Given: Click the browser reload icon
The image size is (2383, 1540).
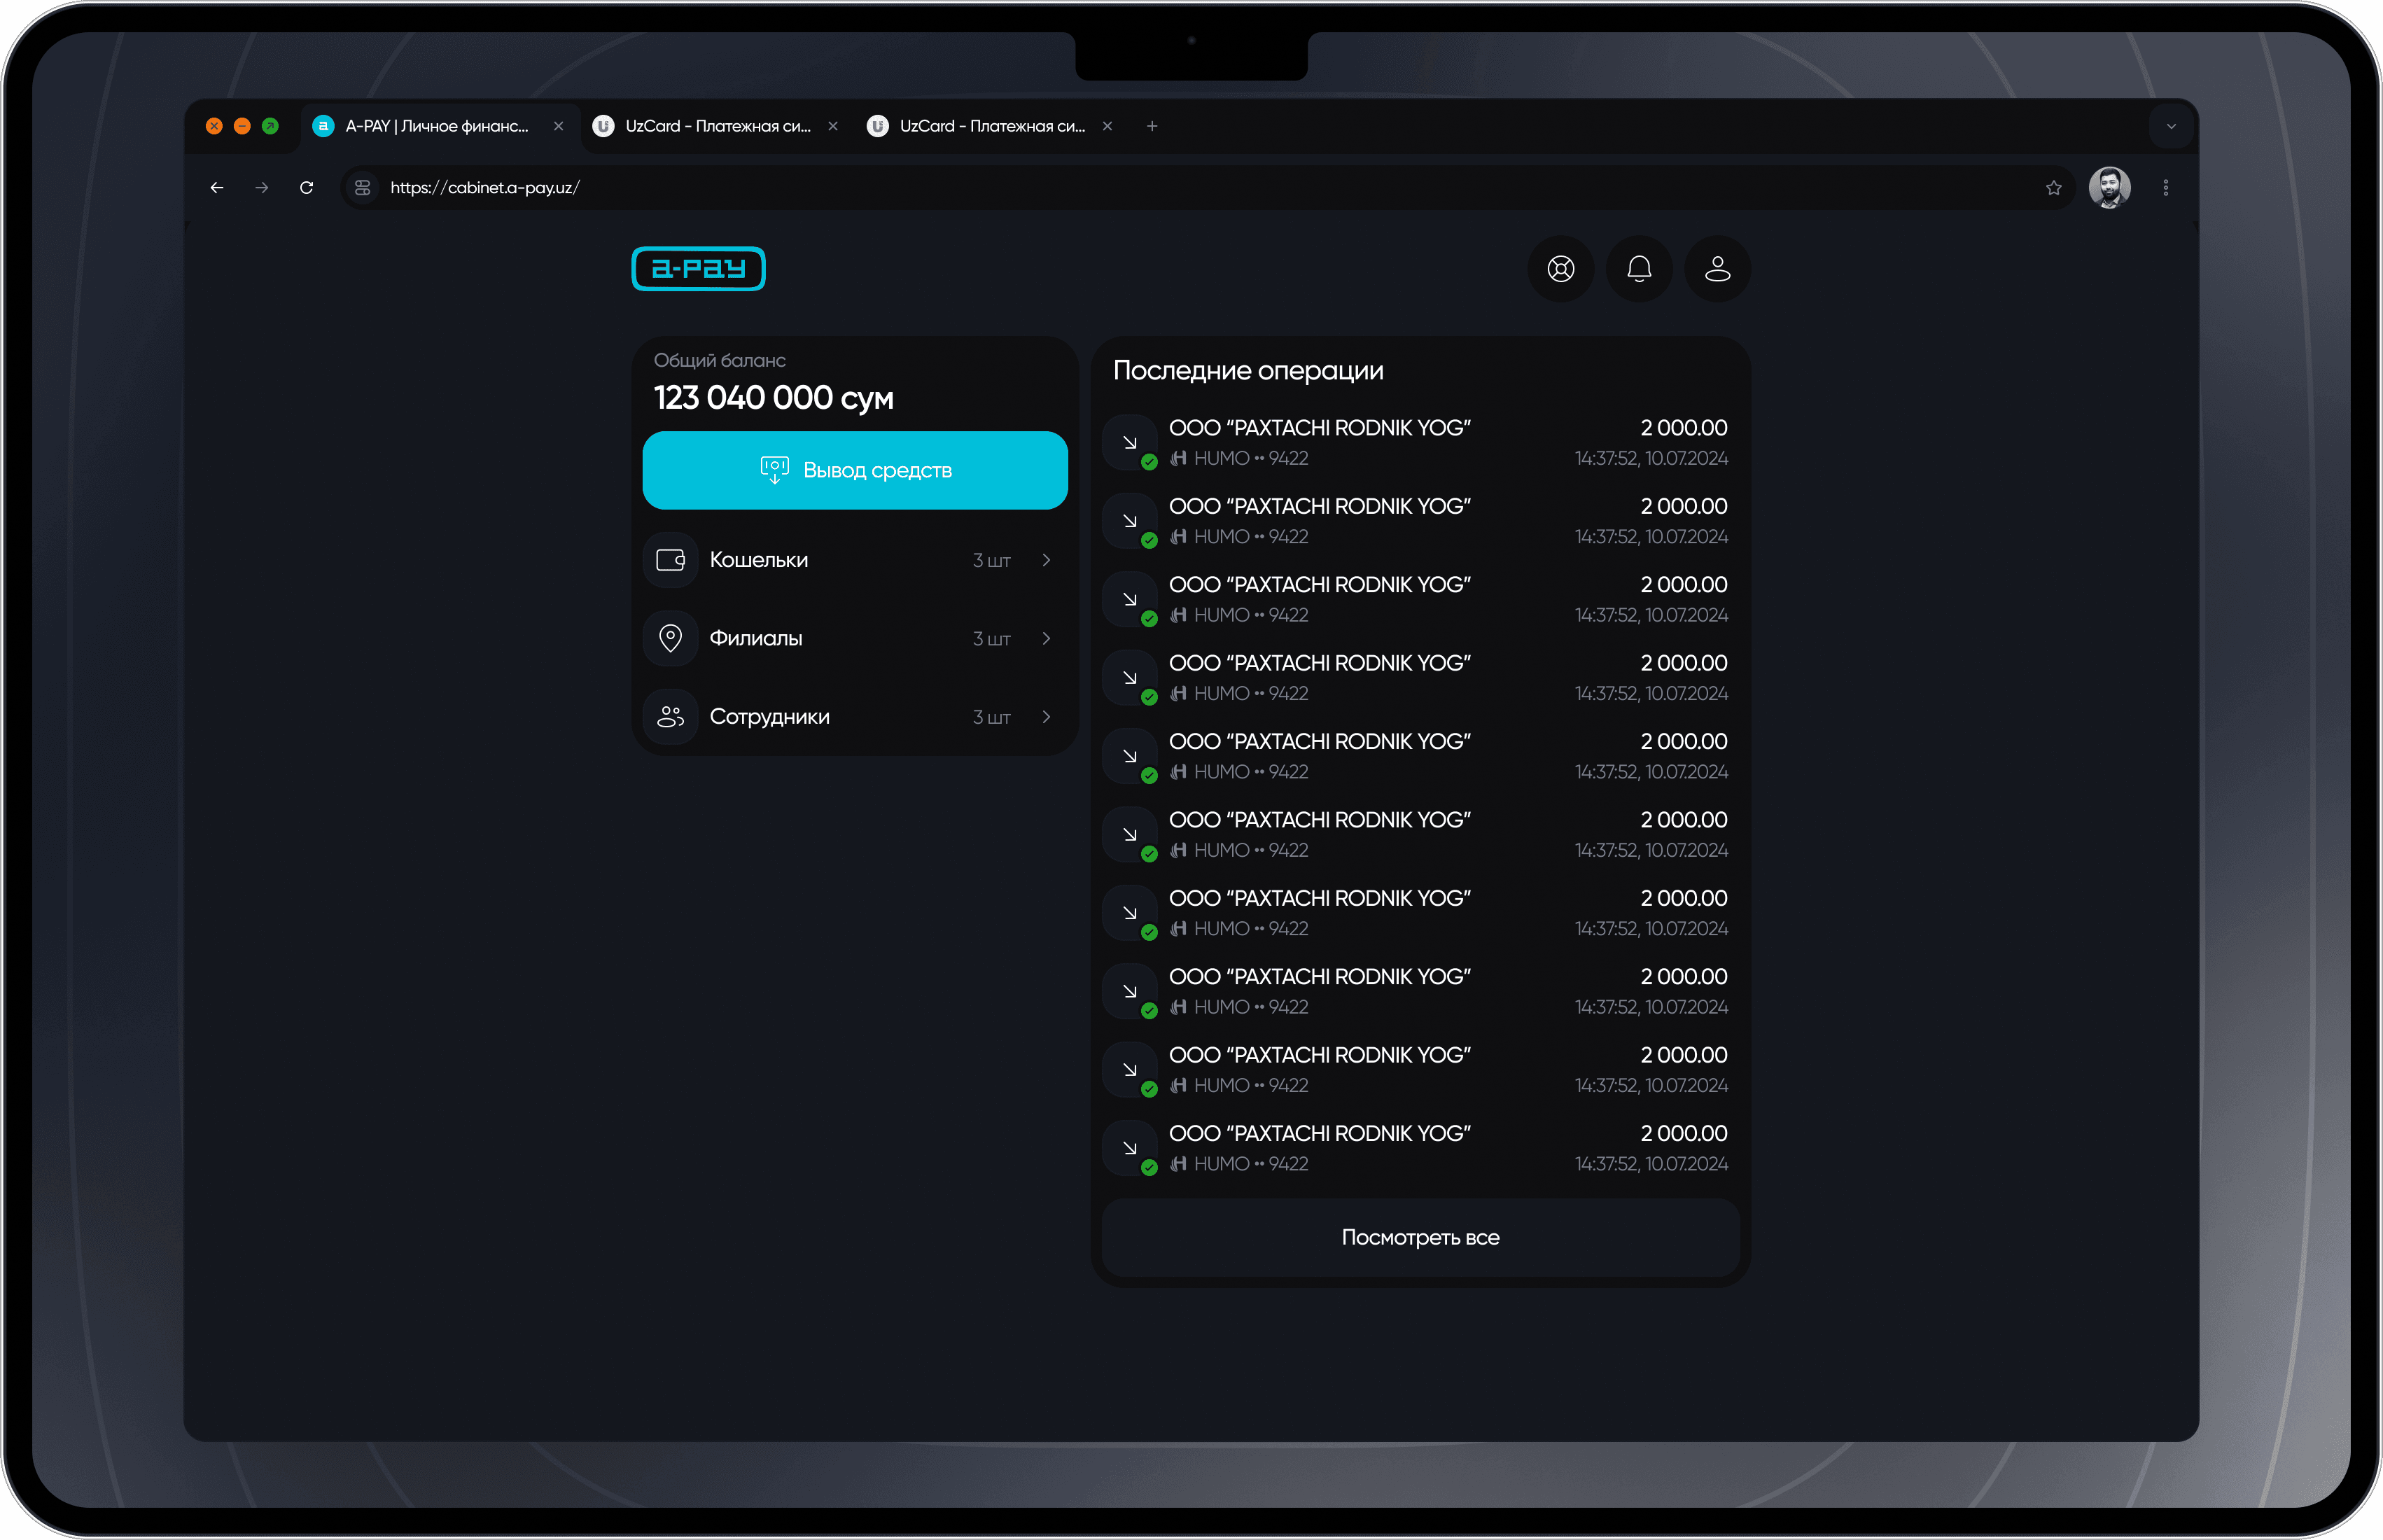Looking at the screenshot, I should click(x=307, y=188).
